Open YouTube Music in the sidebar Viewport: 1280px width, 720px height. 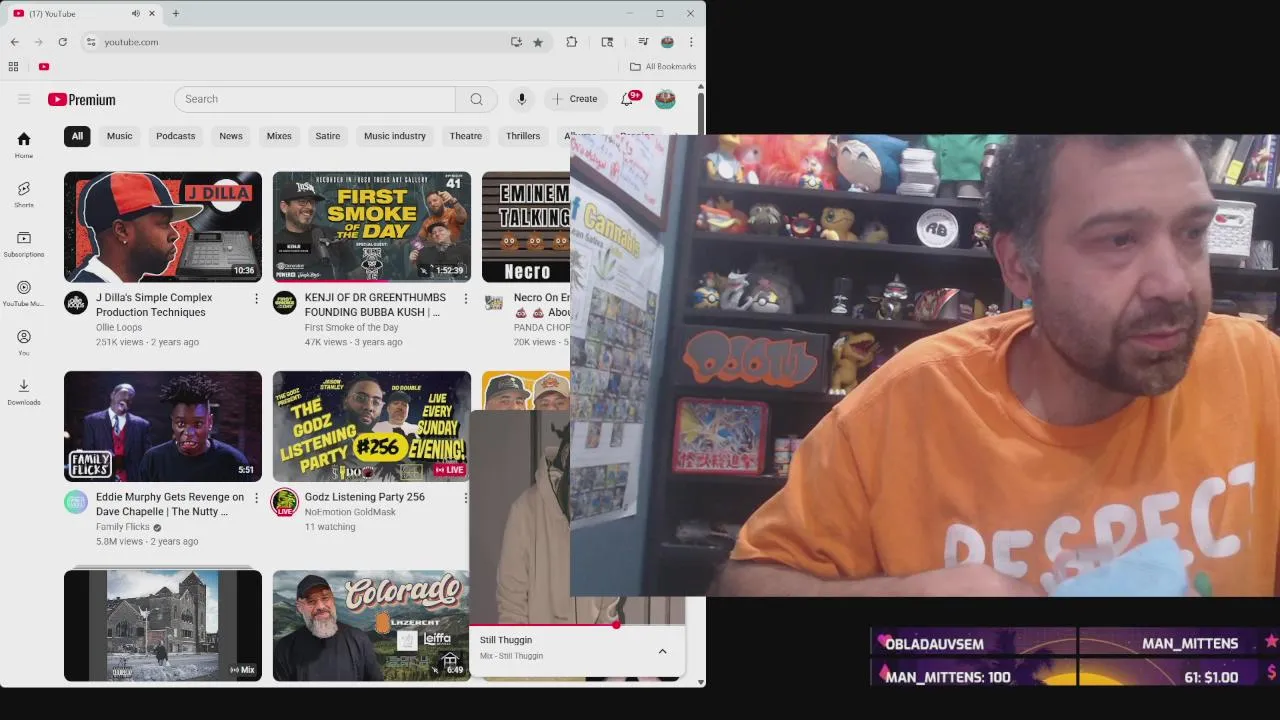(24, 293)
